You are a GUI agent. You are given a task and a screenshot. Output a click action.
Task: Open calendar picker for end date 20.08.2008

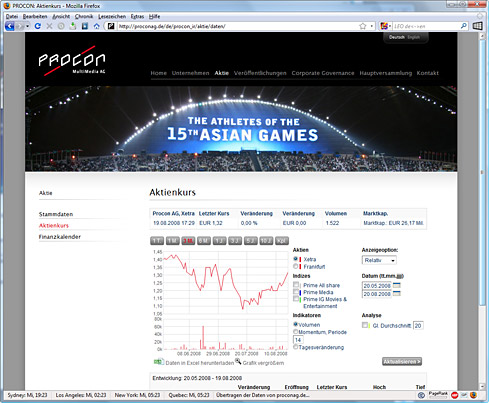(x=397, y=294)
